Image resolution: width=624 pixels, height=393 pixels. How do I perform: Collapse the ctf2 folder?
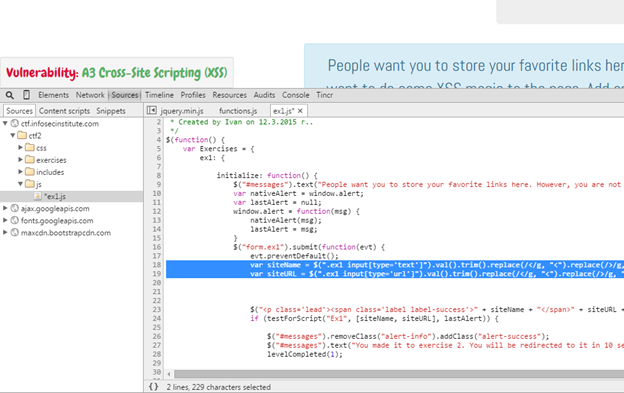coord(13,135)
